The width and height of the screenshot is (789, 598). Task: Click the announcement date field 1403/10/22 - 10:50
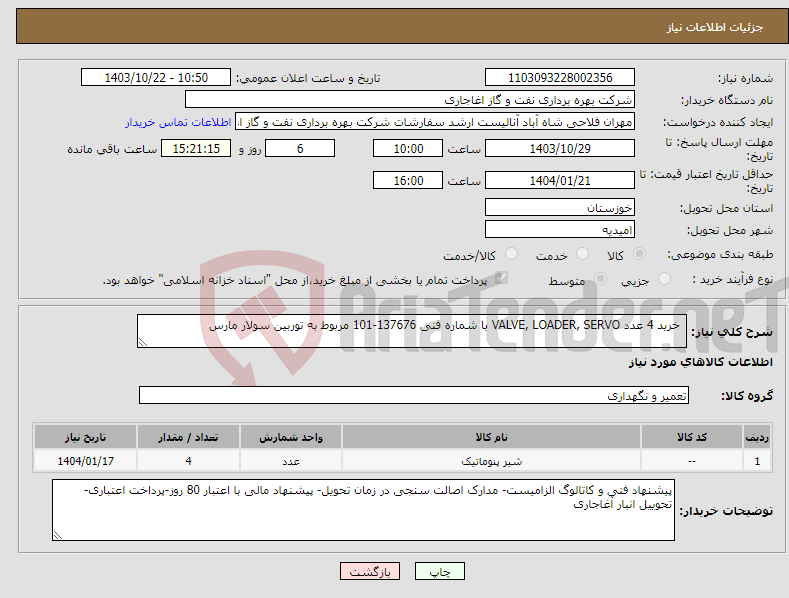pyautogui.click(x=156, y=78)
